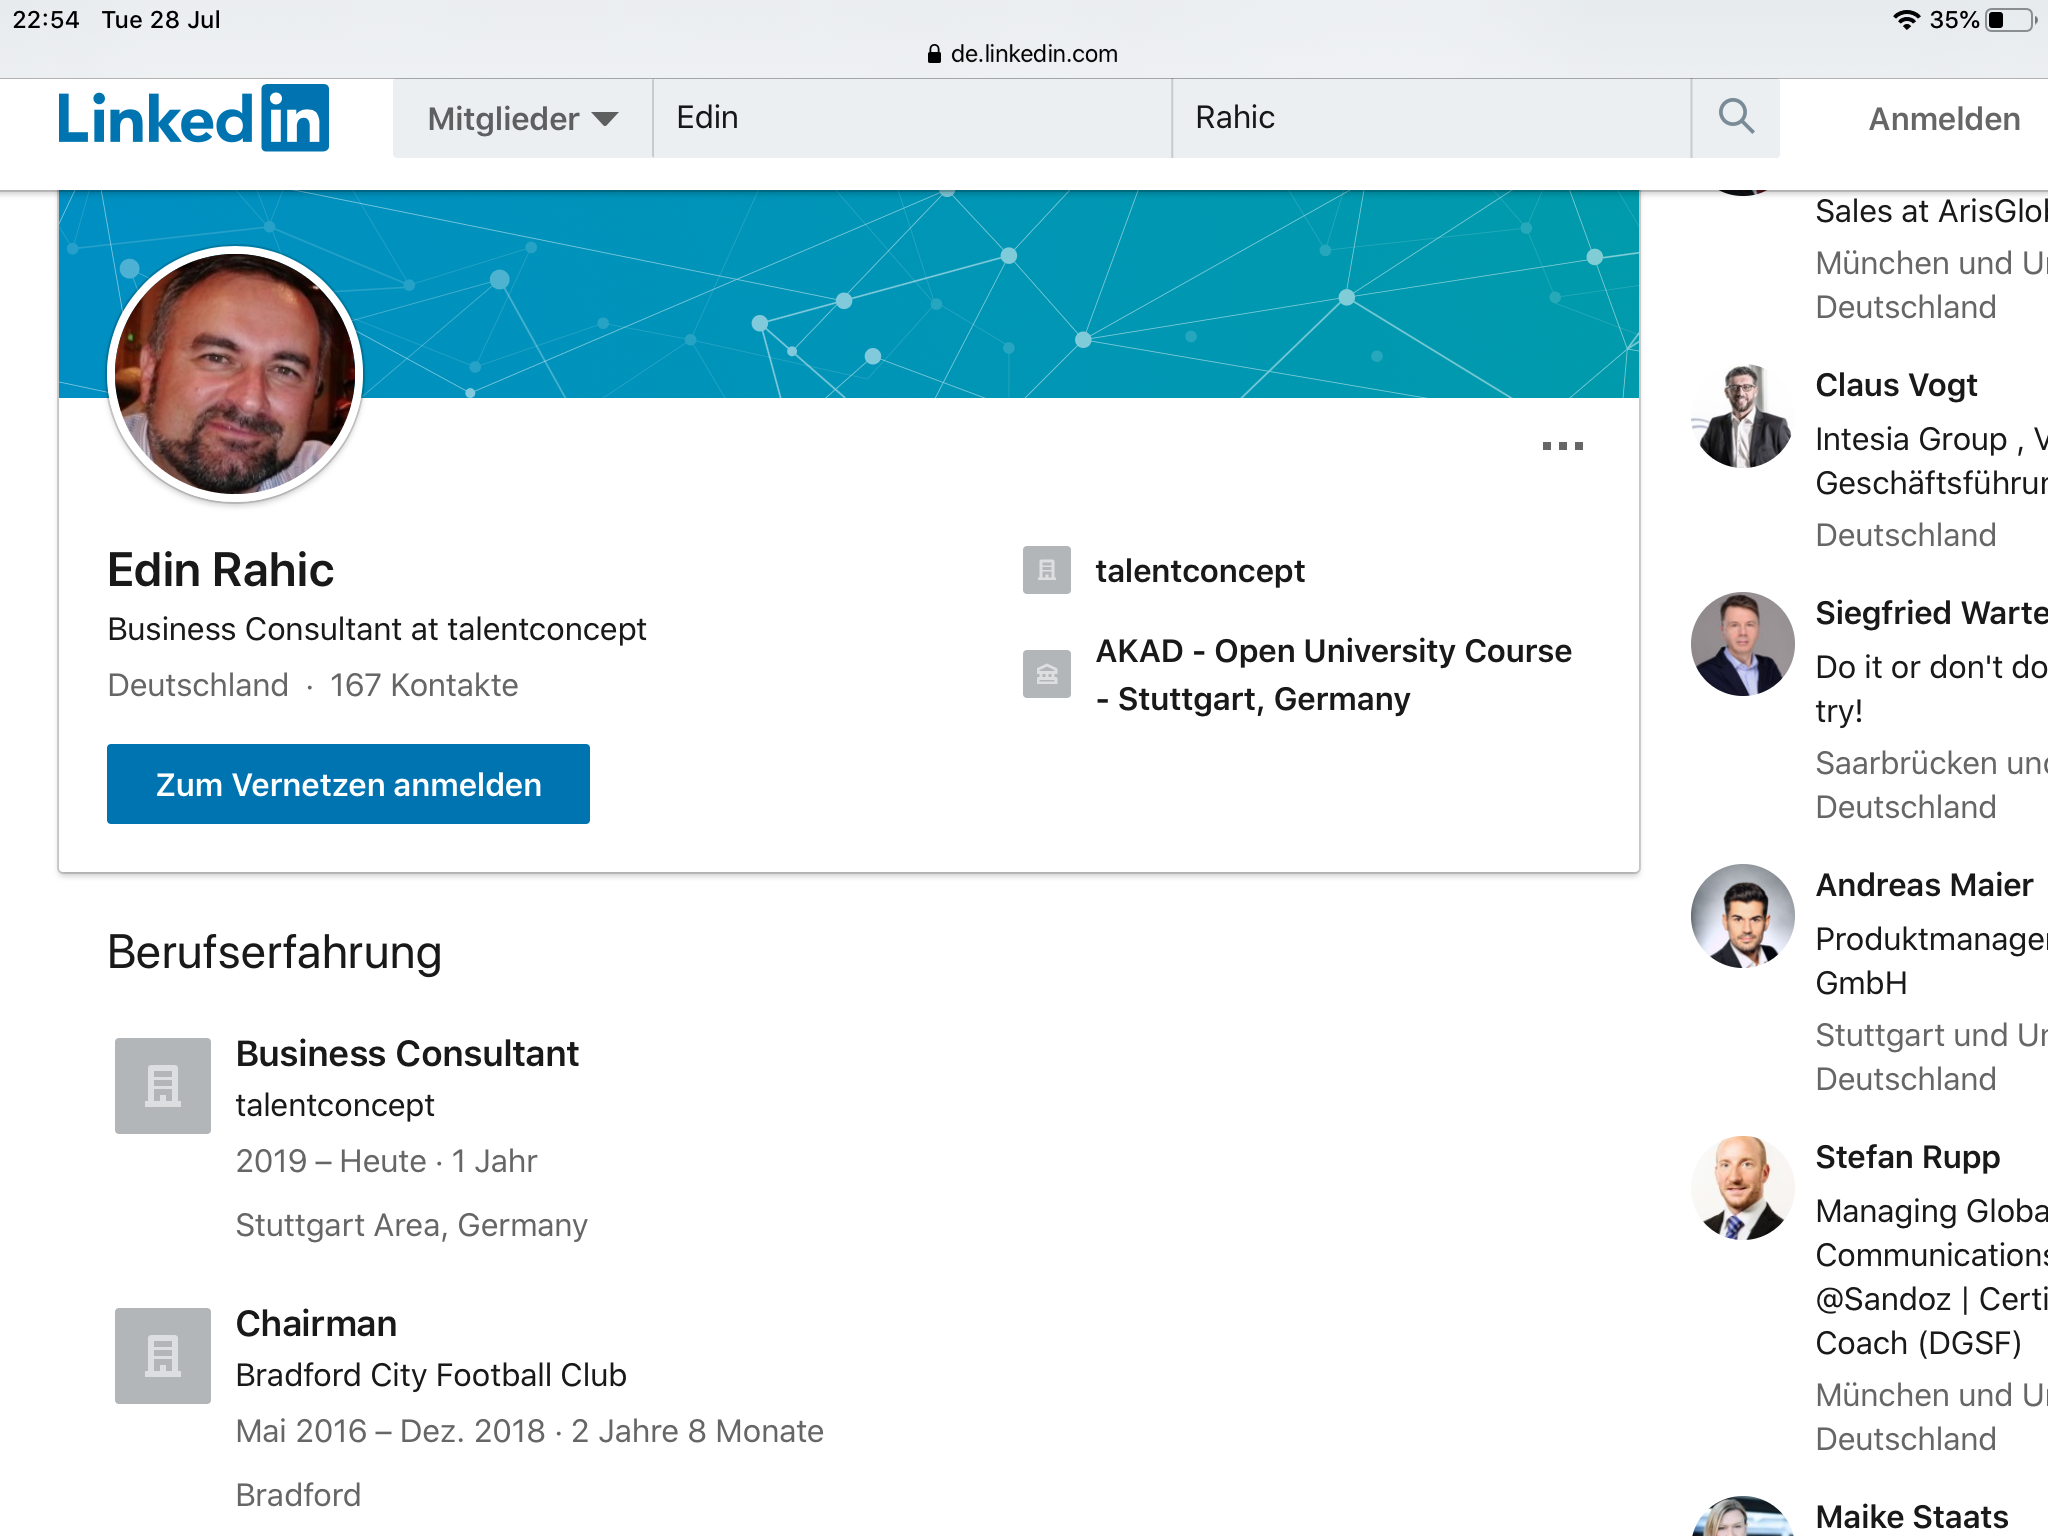Open the three-dot more options menu

[1562, 446]
